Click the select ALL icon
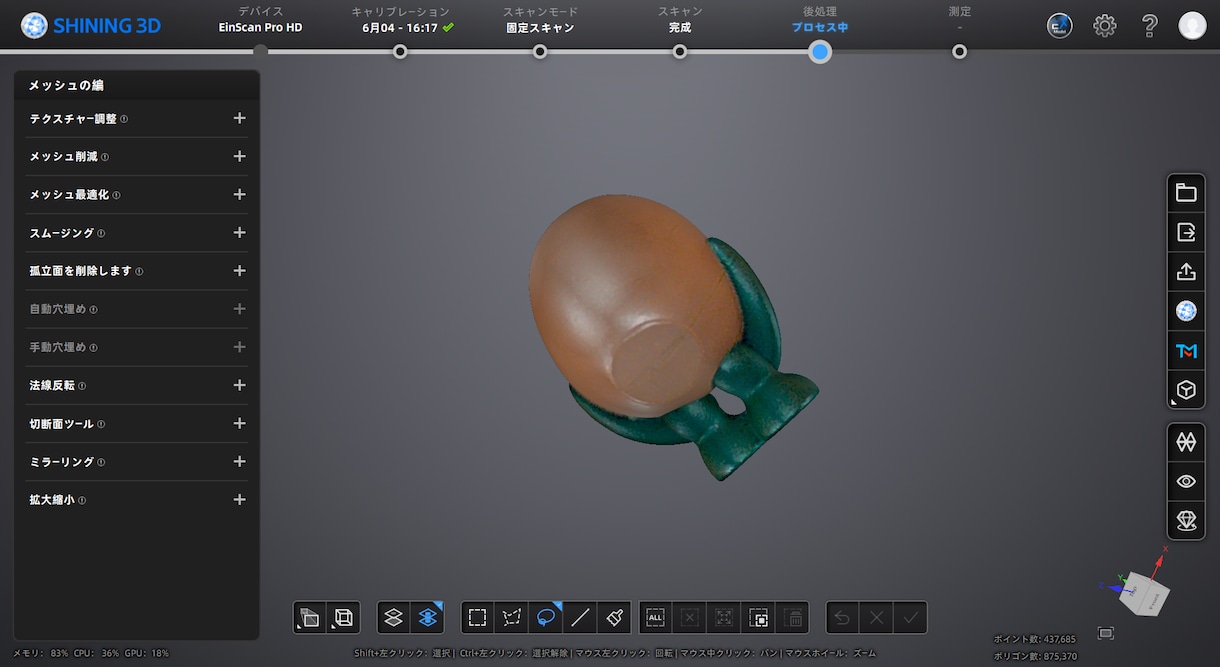 pos(656,618)
